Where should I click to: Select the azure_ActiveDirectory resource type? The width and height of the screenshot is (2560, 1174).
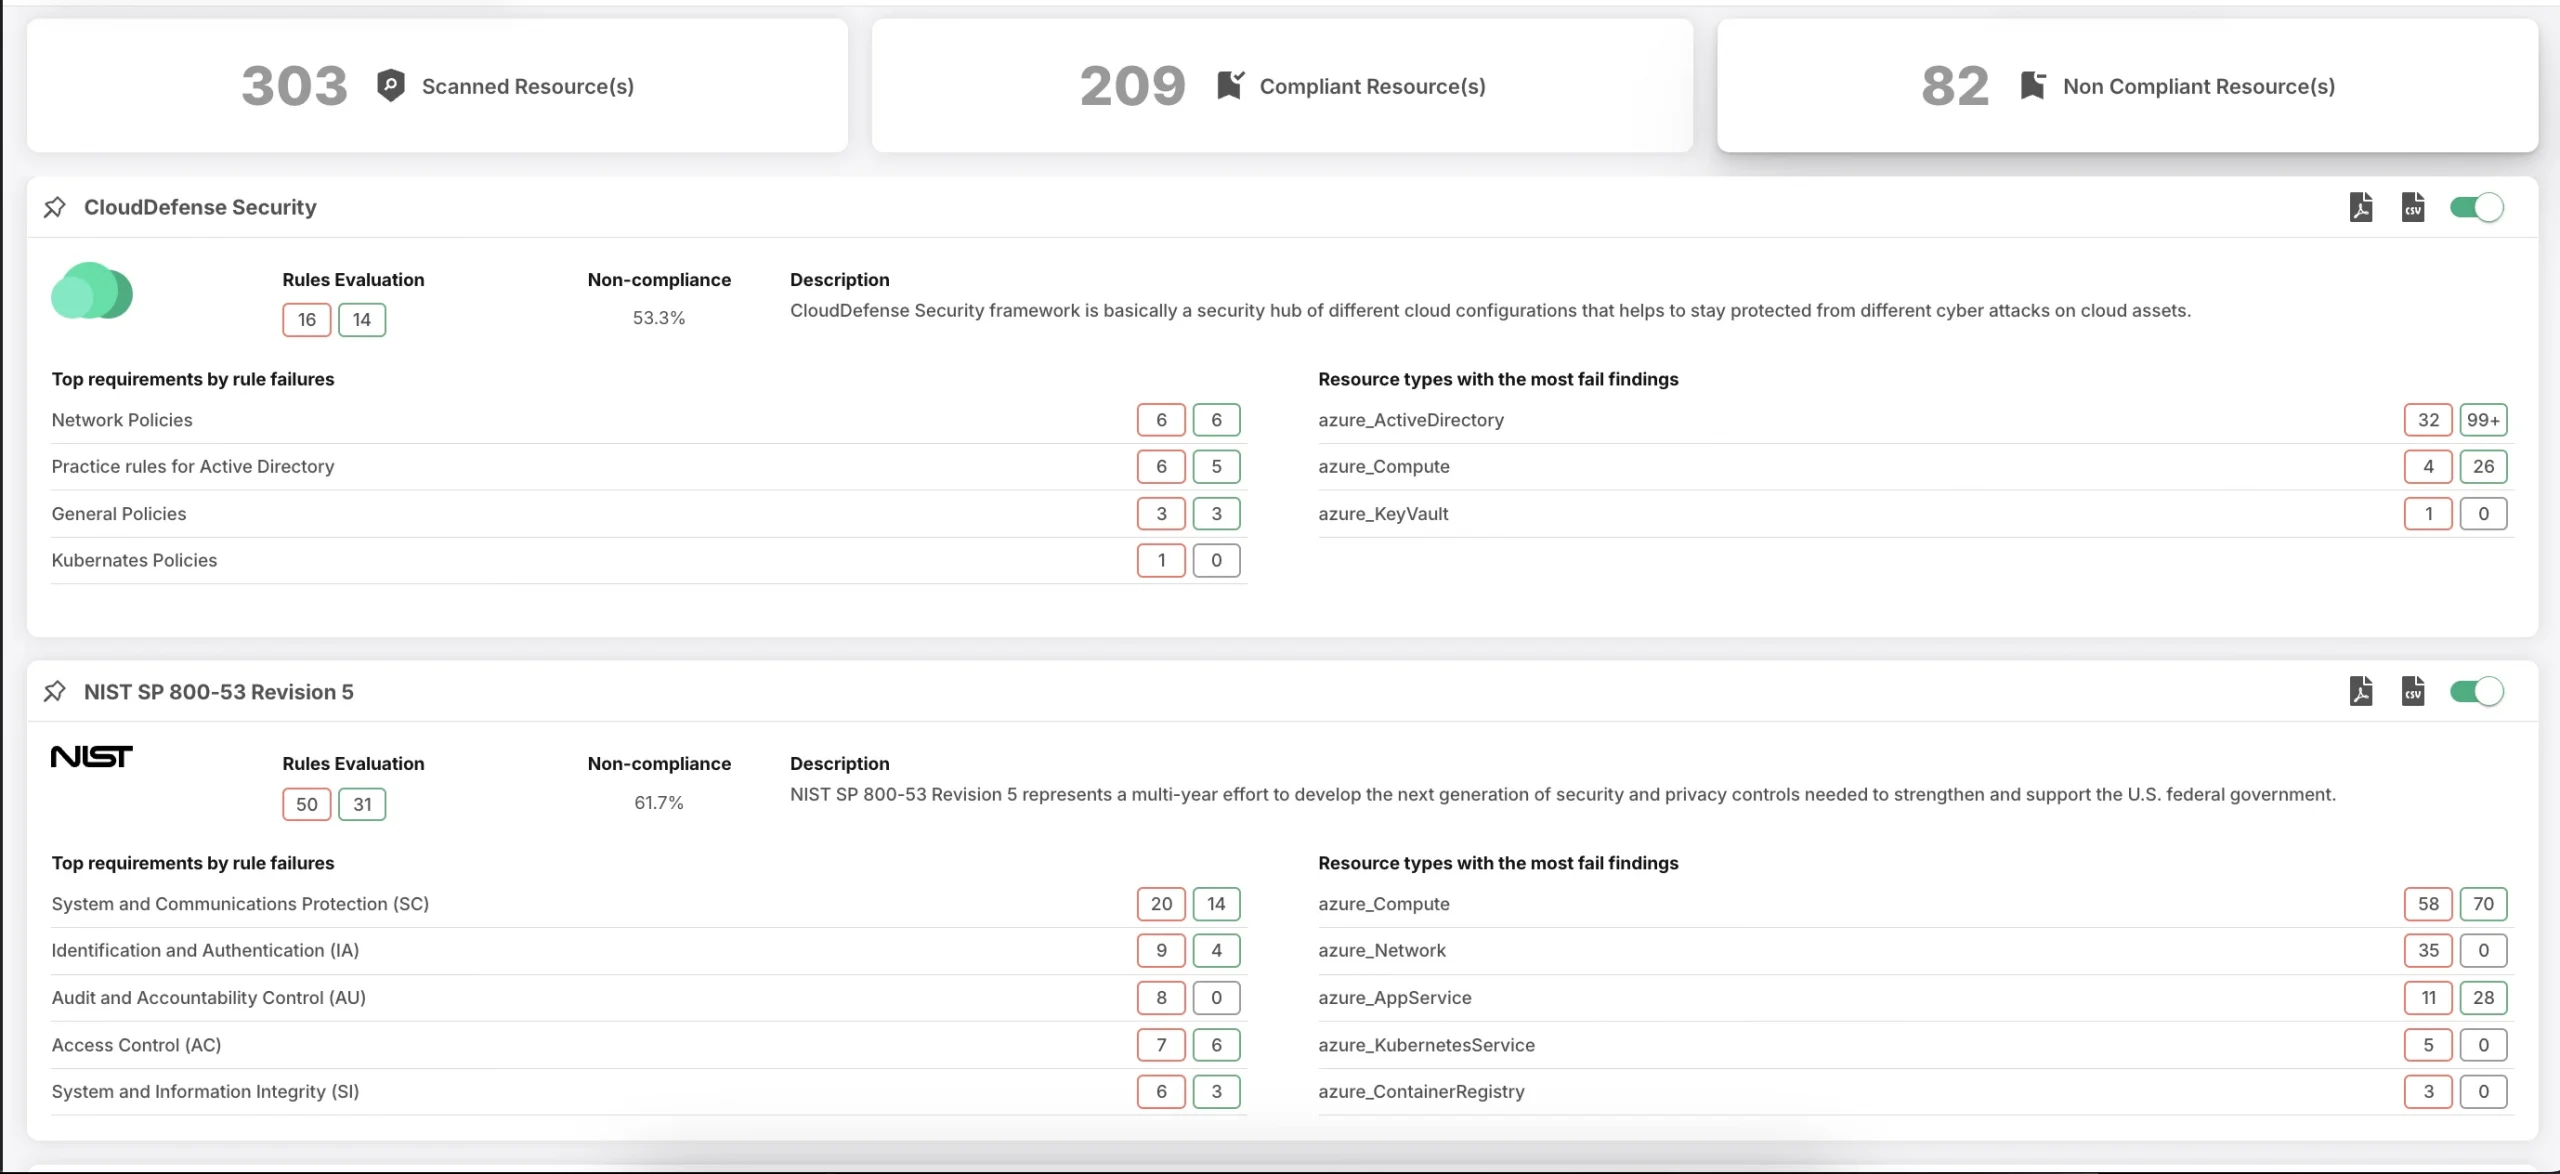click(x=1410, y=420)
